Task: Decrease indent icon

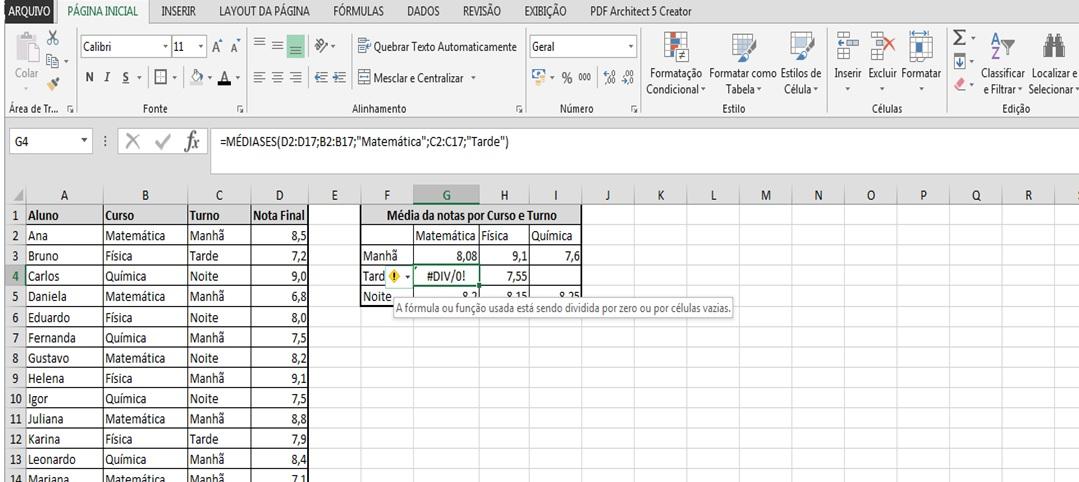Action: click(x=321, y=78)
